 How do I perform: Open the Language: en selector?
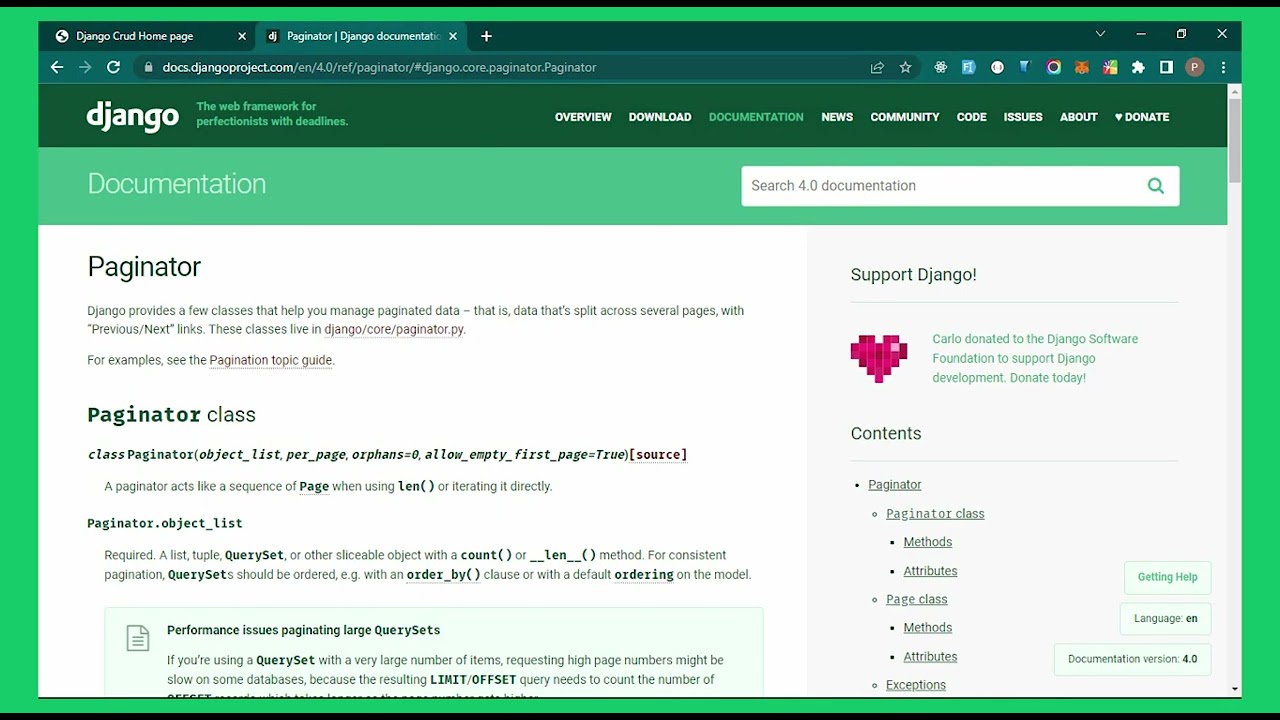pyautogui.click(x=1166, y=619)
